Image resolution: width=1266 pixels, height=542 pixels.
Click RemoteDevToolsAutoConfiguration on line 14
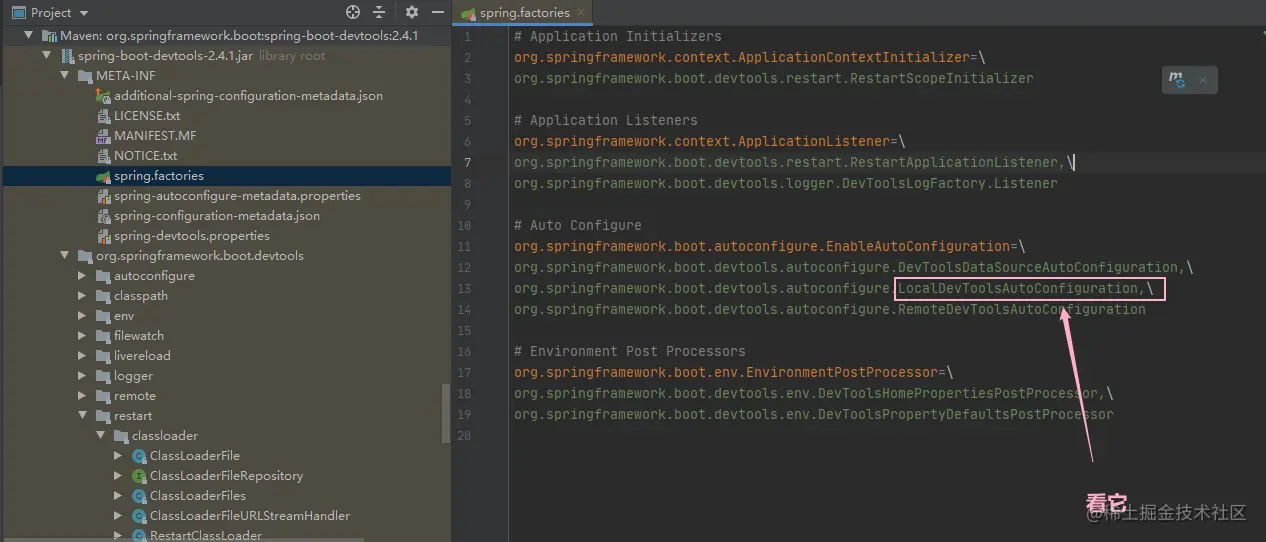coord(1022,309)
